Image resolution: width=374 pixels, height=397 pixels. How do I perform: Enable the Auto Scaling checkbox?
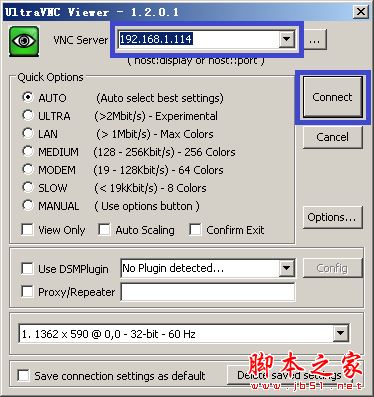pyautogui.click(x=104, y=230)
